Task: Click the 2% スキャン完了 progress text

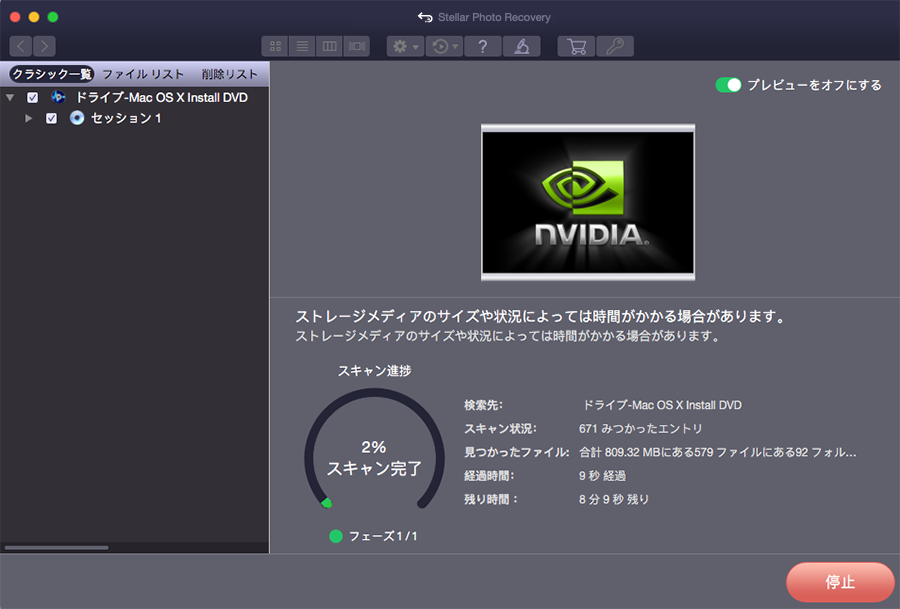Action: tap(374, 458)
